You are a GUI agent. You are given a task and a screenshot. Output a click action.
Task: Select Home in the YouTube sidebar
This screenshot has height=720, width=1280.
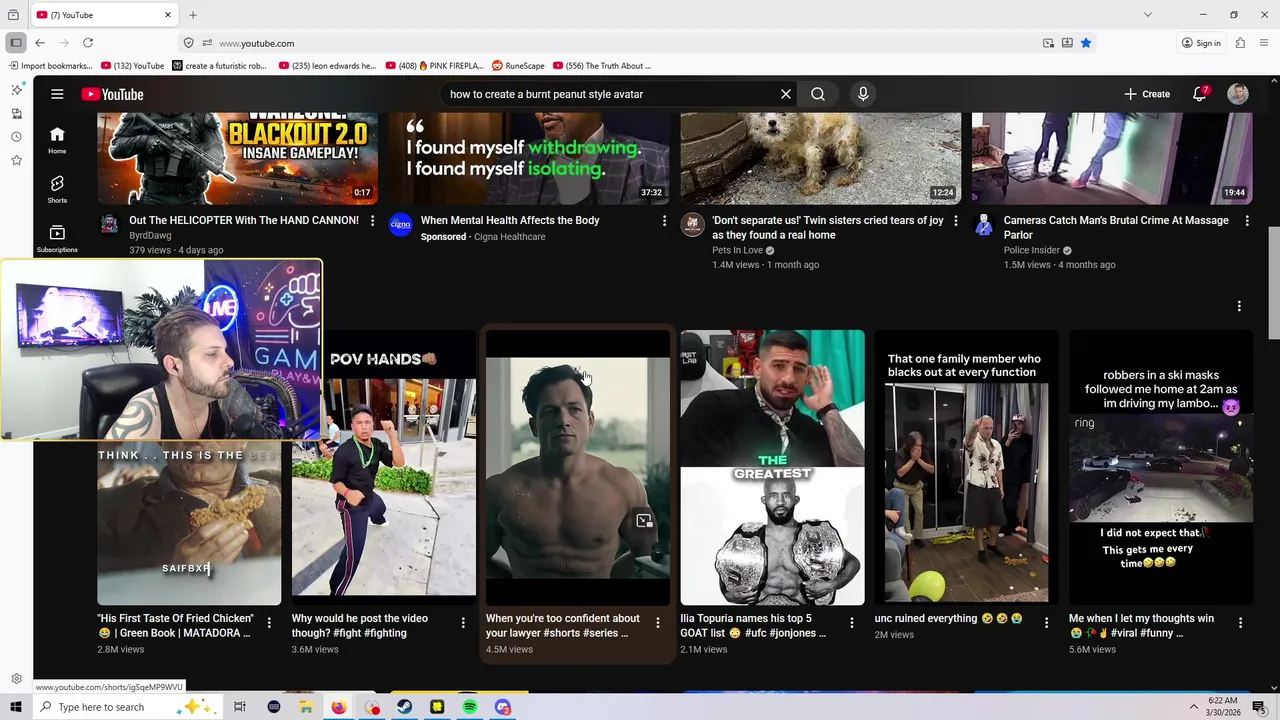point(57,140)
